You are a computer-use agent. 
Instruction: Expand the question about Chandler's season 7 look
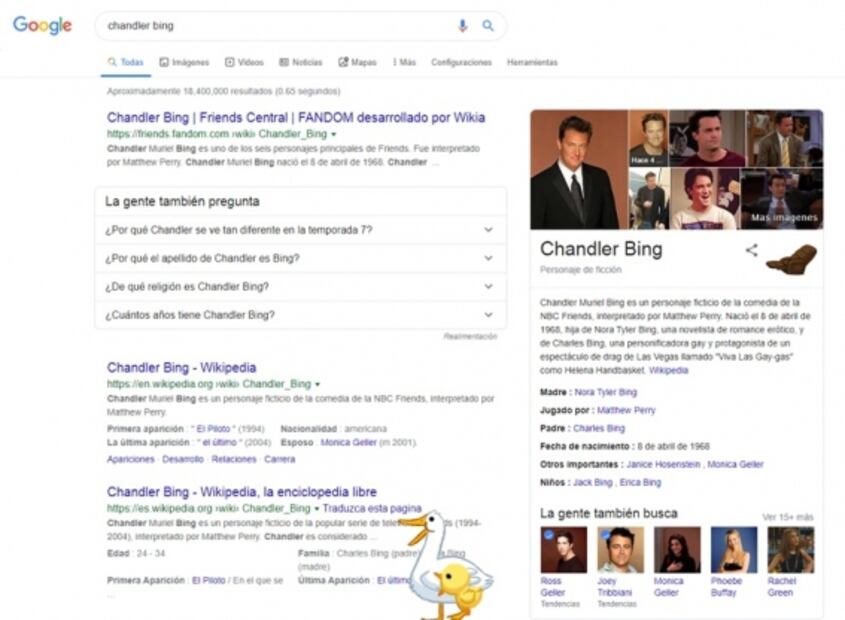[x=300, y=230]
